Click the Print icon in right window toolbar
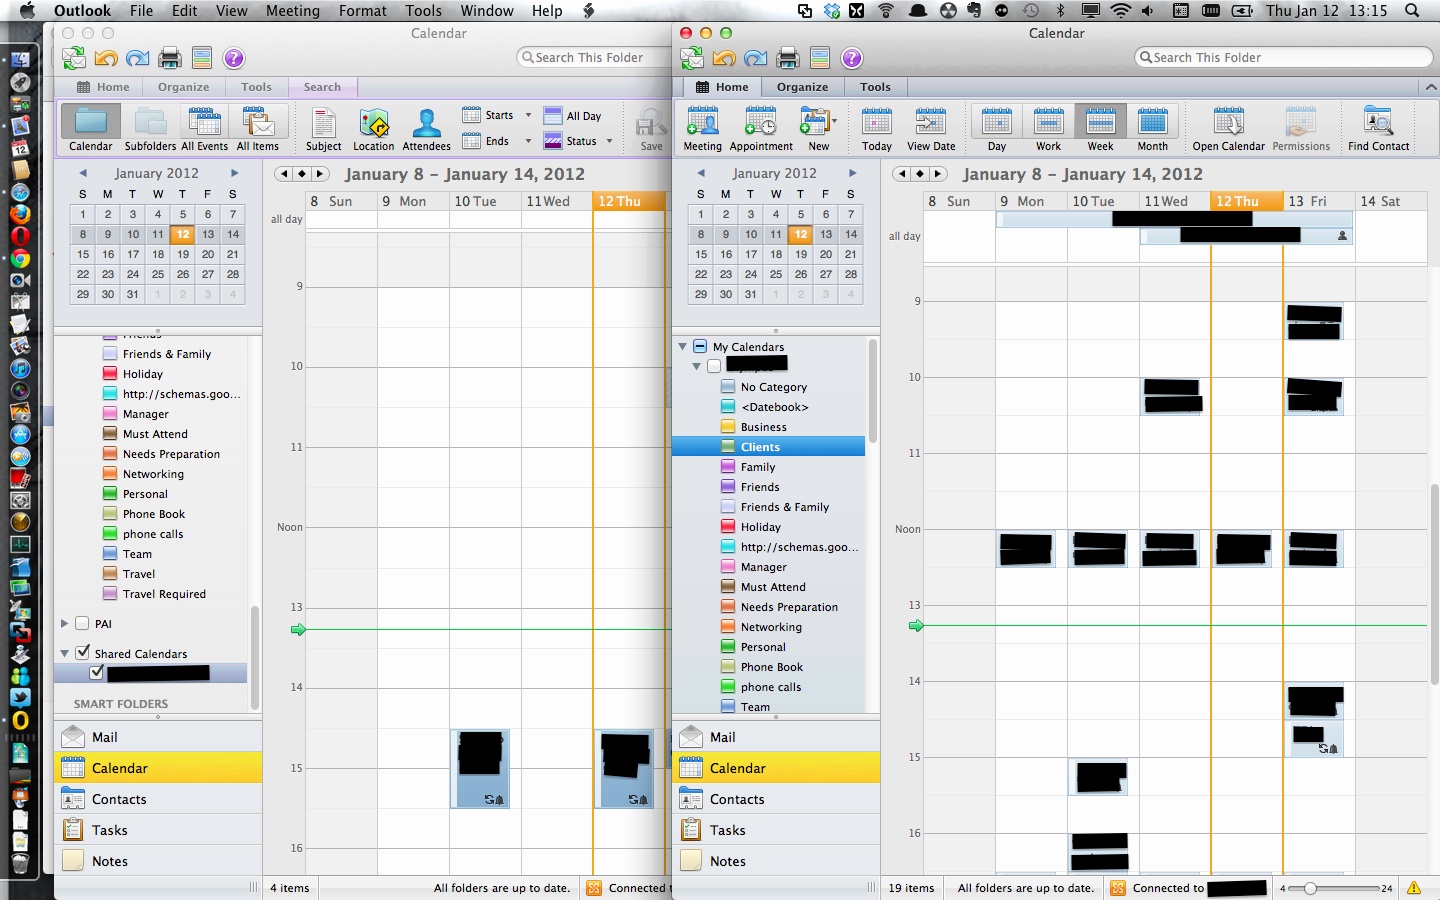Viewport: 1440px width, 900px height. point(788,58)
